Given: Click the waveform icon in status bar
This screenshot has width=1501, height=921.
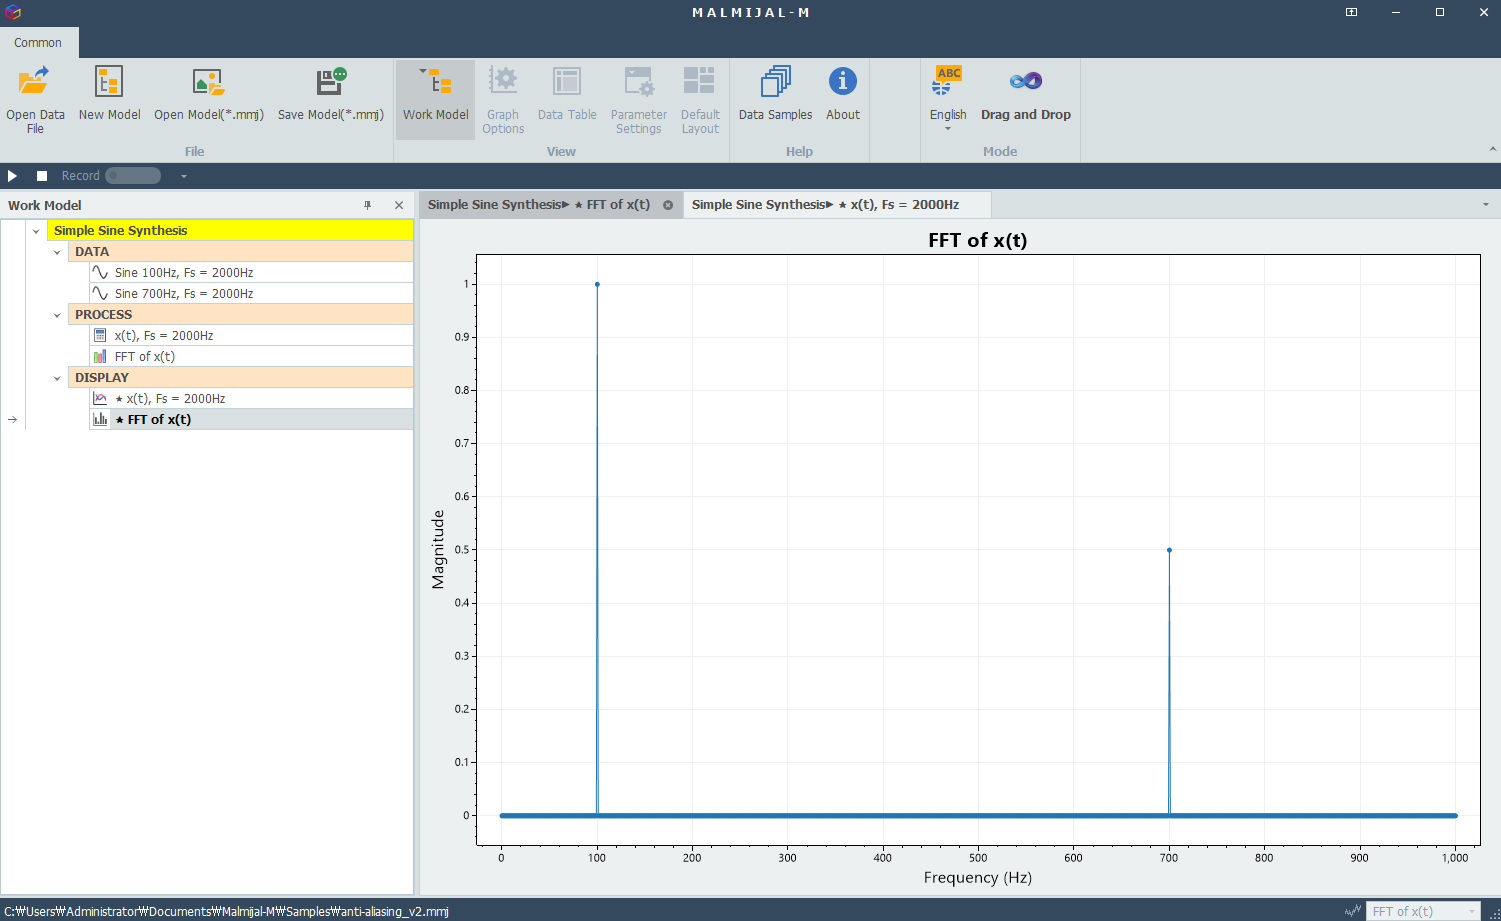Looking at the screenshot, I should point(1353,911).
